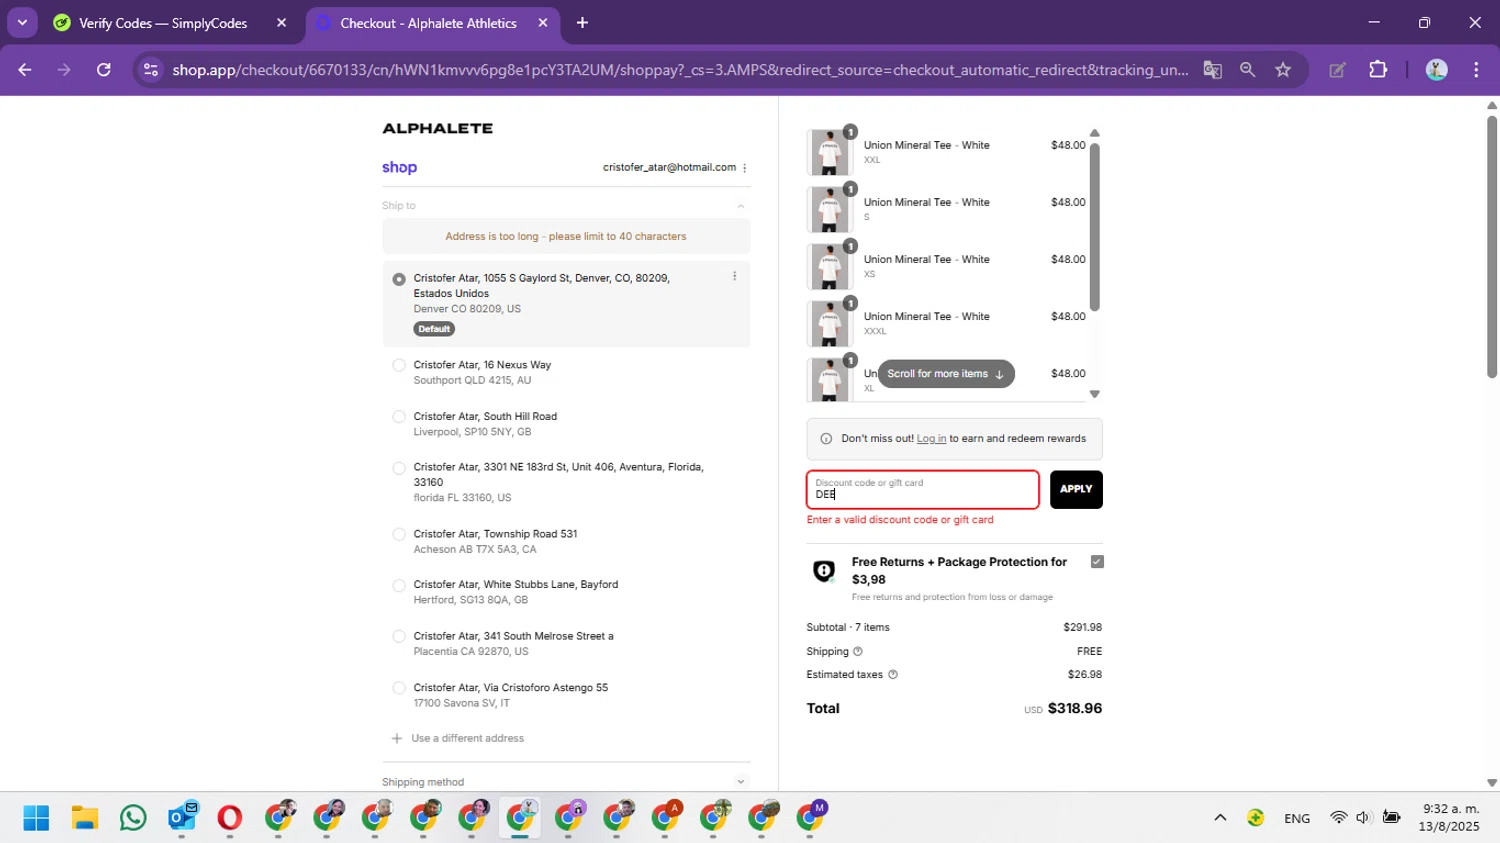1500x843 pixels.
Task: Open the Chrome three-dot menu
Action: tap(1476, 70)
